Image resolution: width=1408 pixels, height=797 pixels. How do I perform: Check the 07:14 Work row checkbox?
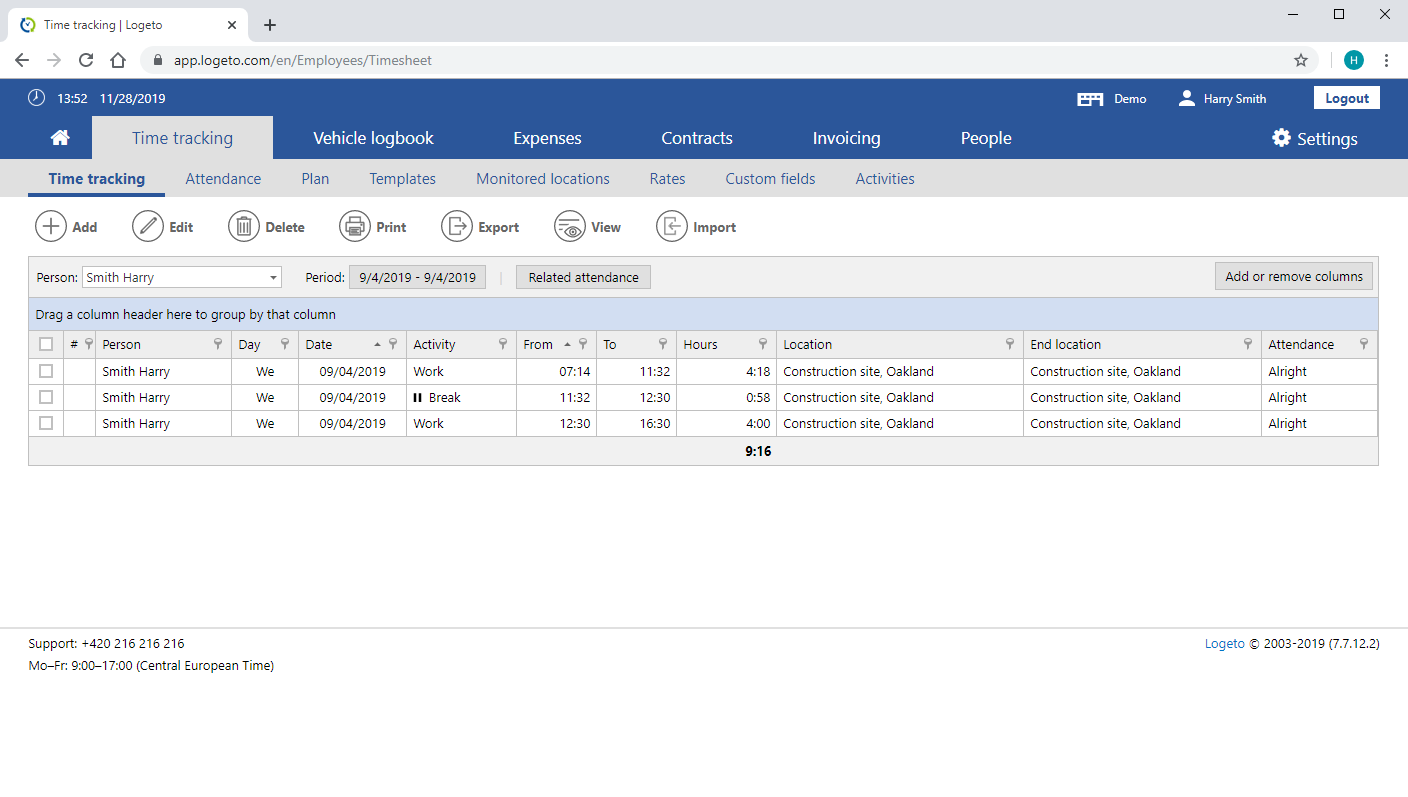coord(46,371)
